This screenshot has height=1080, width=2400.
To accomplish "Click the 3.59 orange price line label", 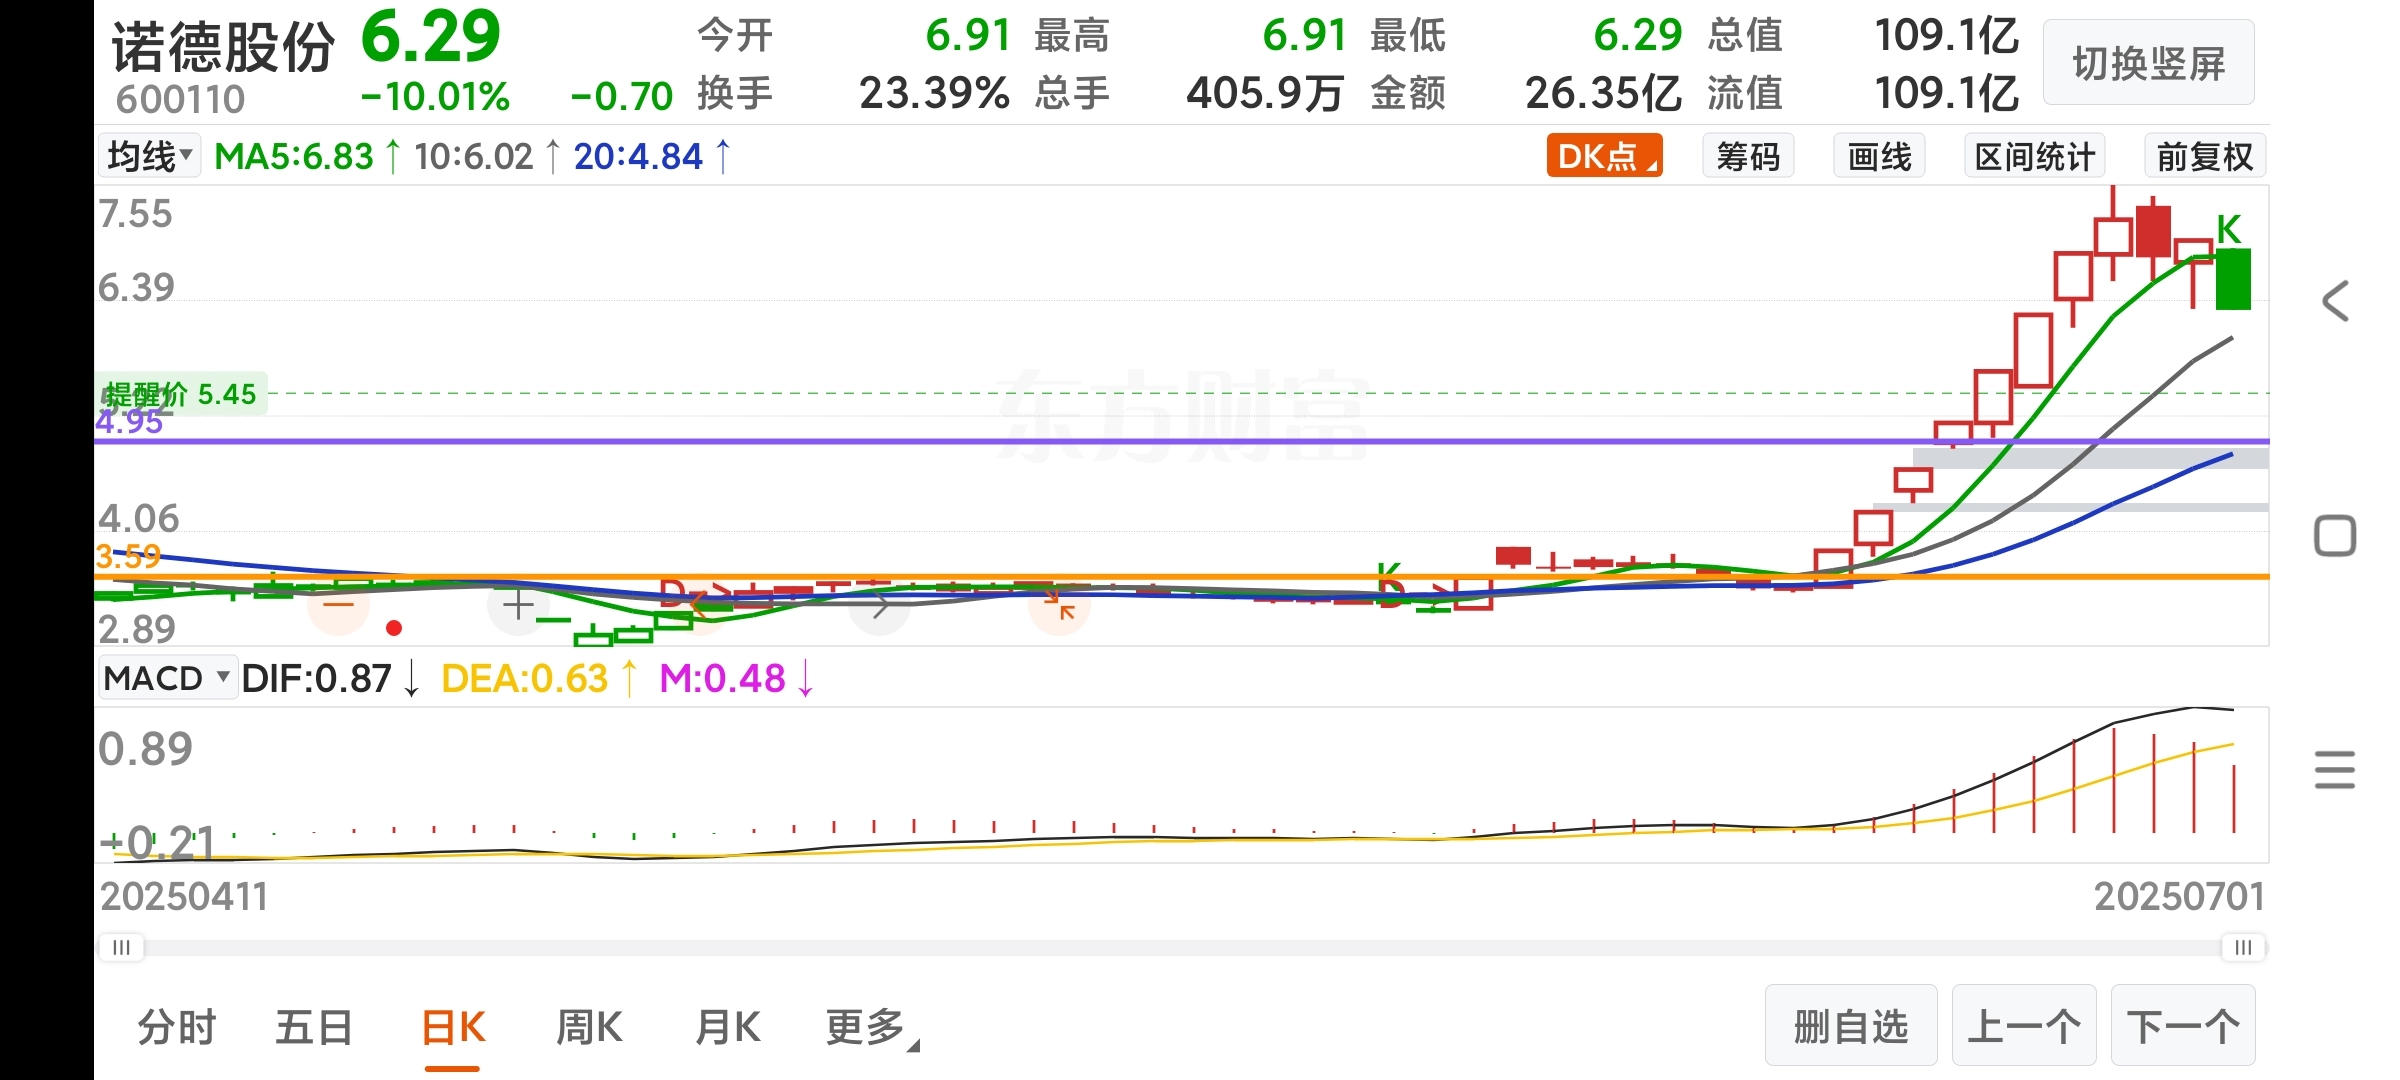I will click(128, 556).
